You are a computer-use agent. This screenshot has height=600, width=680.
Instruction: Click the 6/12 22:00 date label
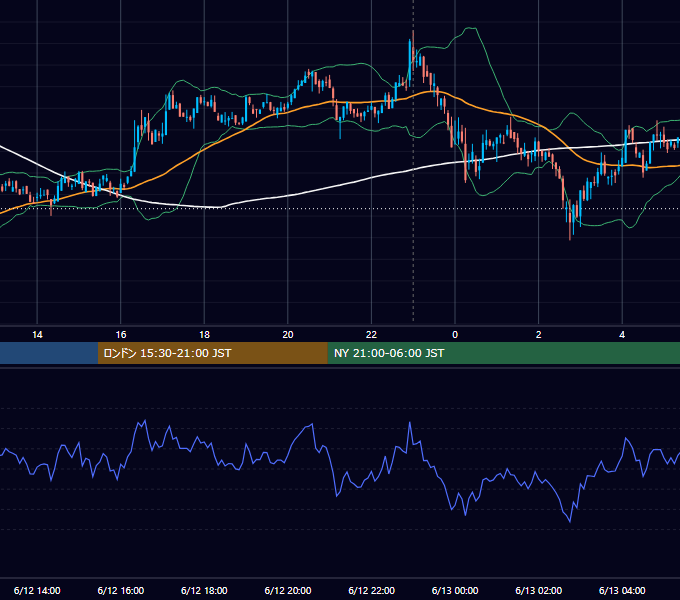pyautogui.click(x=372, y=590)
